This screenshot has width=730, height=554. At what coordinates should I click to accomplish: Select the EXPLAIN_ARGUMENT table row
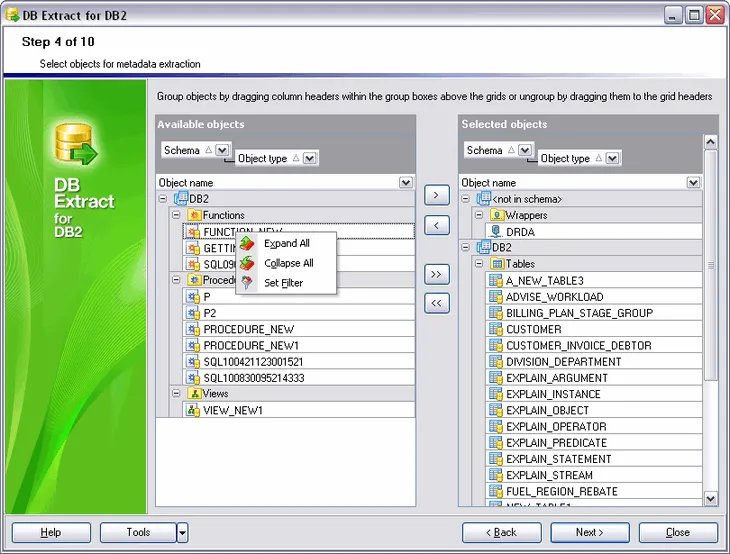594,378
